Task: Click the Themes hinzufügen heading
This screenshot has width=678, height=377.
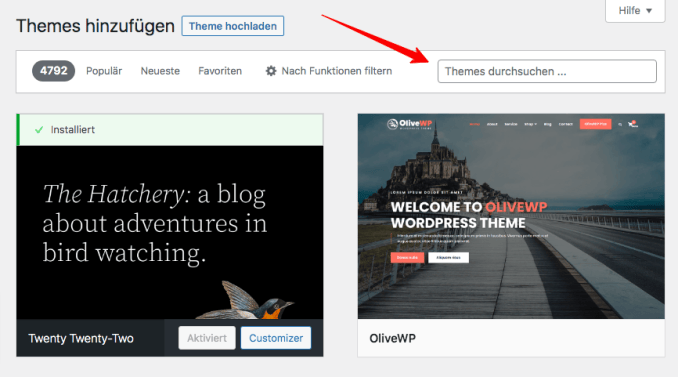Action: tap(95, 26)
